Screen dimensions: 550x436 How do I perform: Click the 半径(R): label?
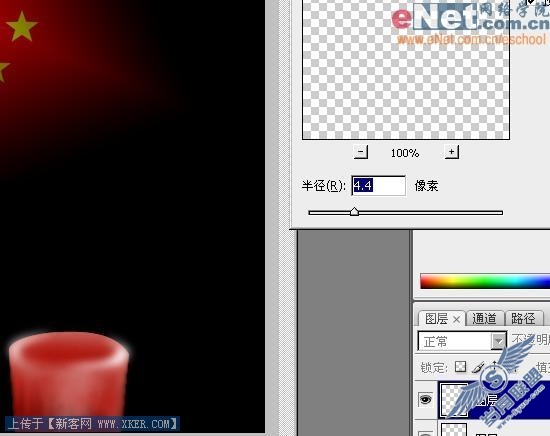pos(324,186)
